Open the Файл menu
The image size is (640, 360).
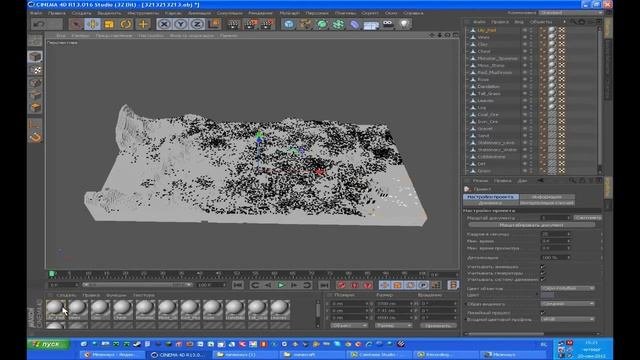(x=36, y=13)
